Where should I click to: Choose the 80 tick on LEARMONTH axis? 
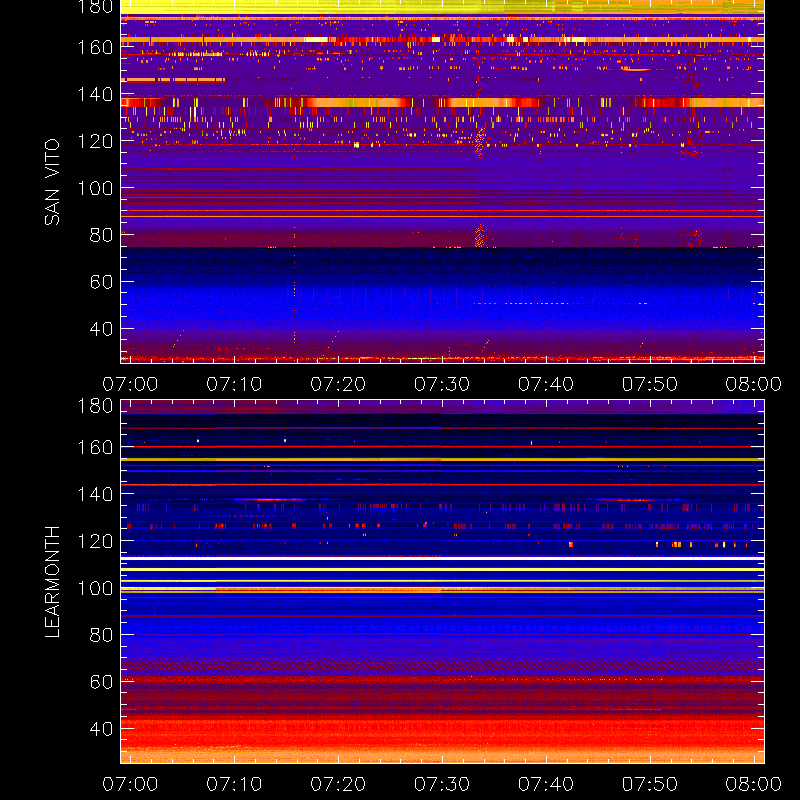[x=101, y=635]
